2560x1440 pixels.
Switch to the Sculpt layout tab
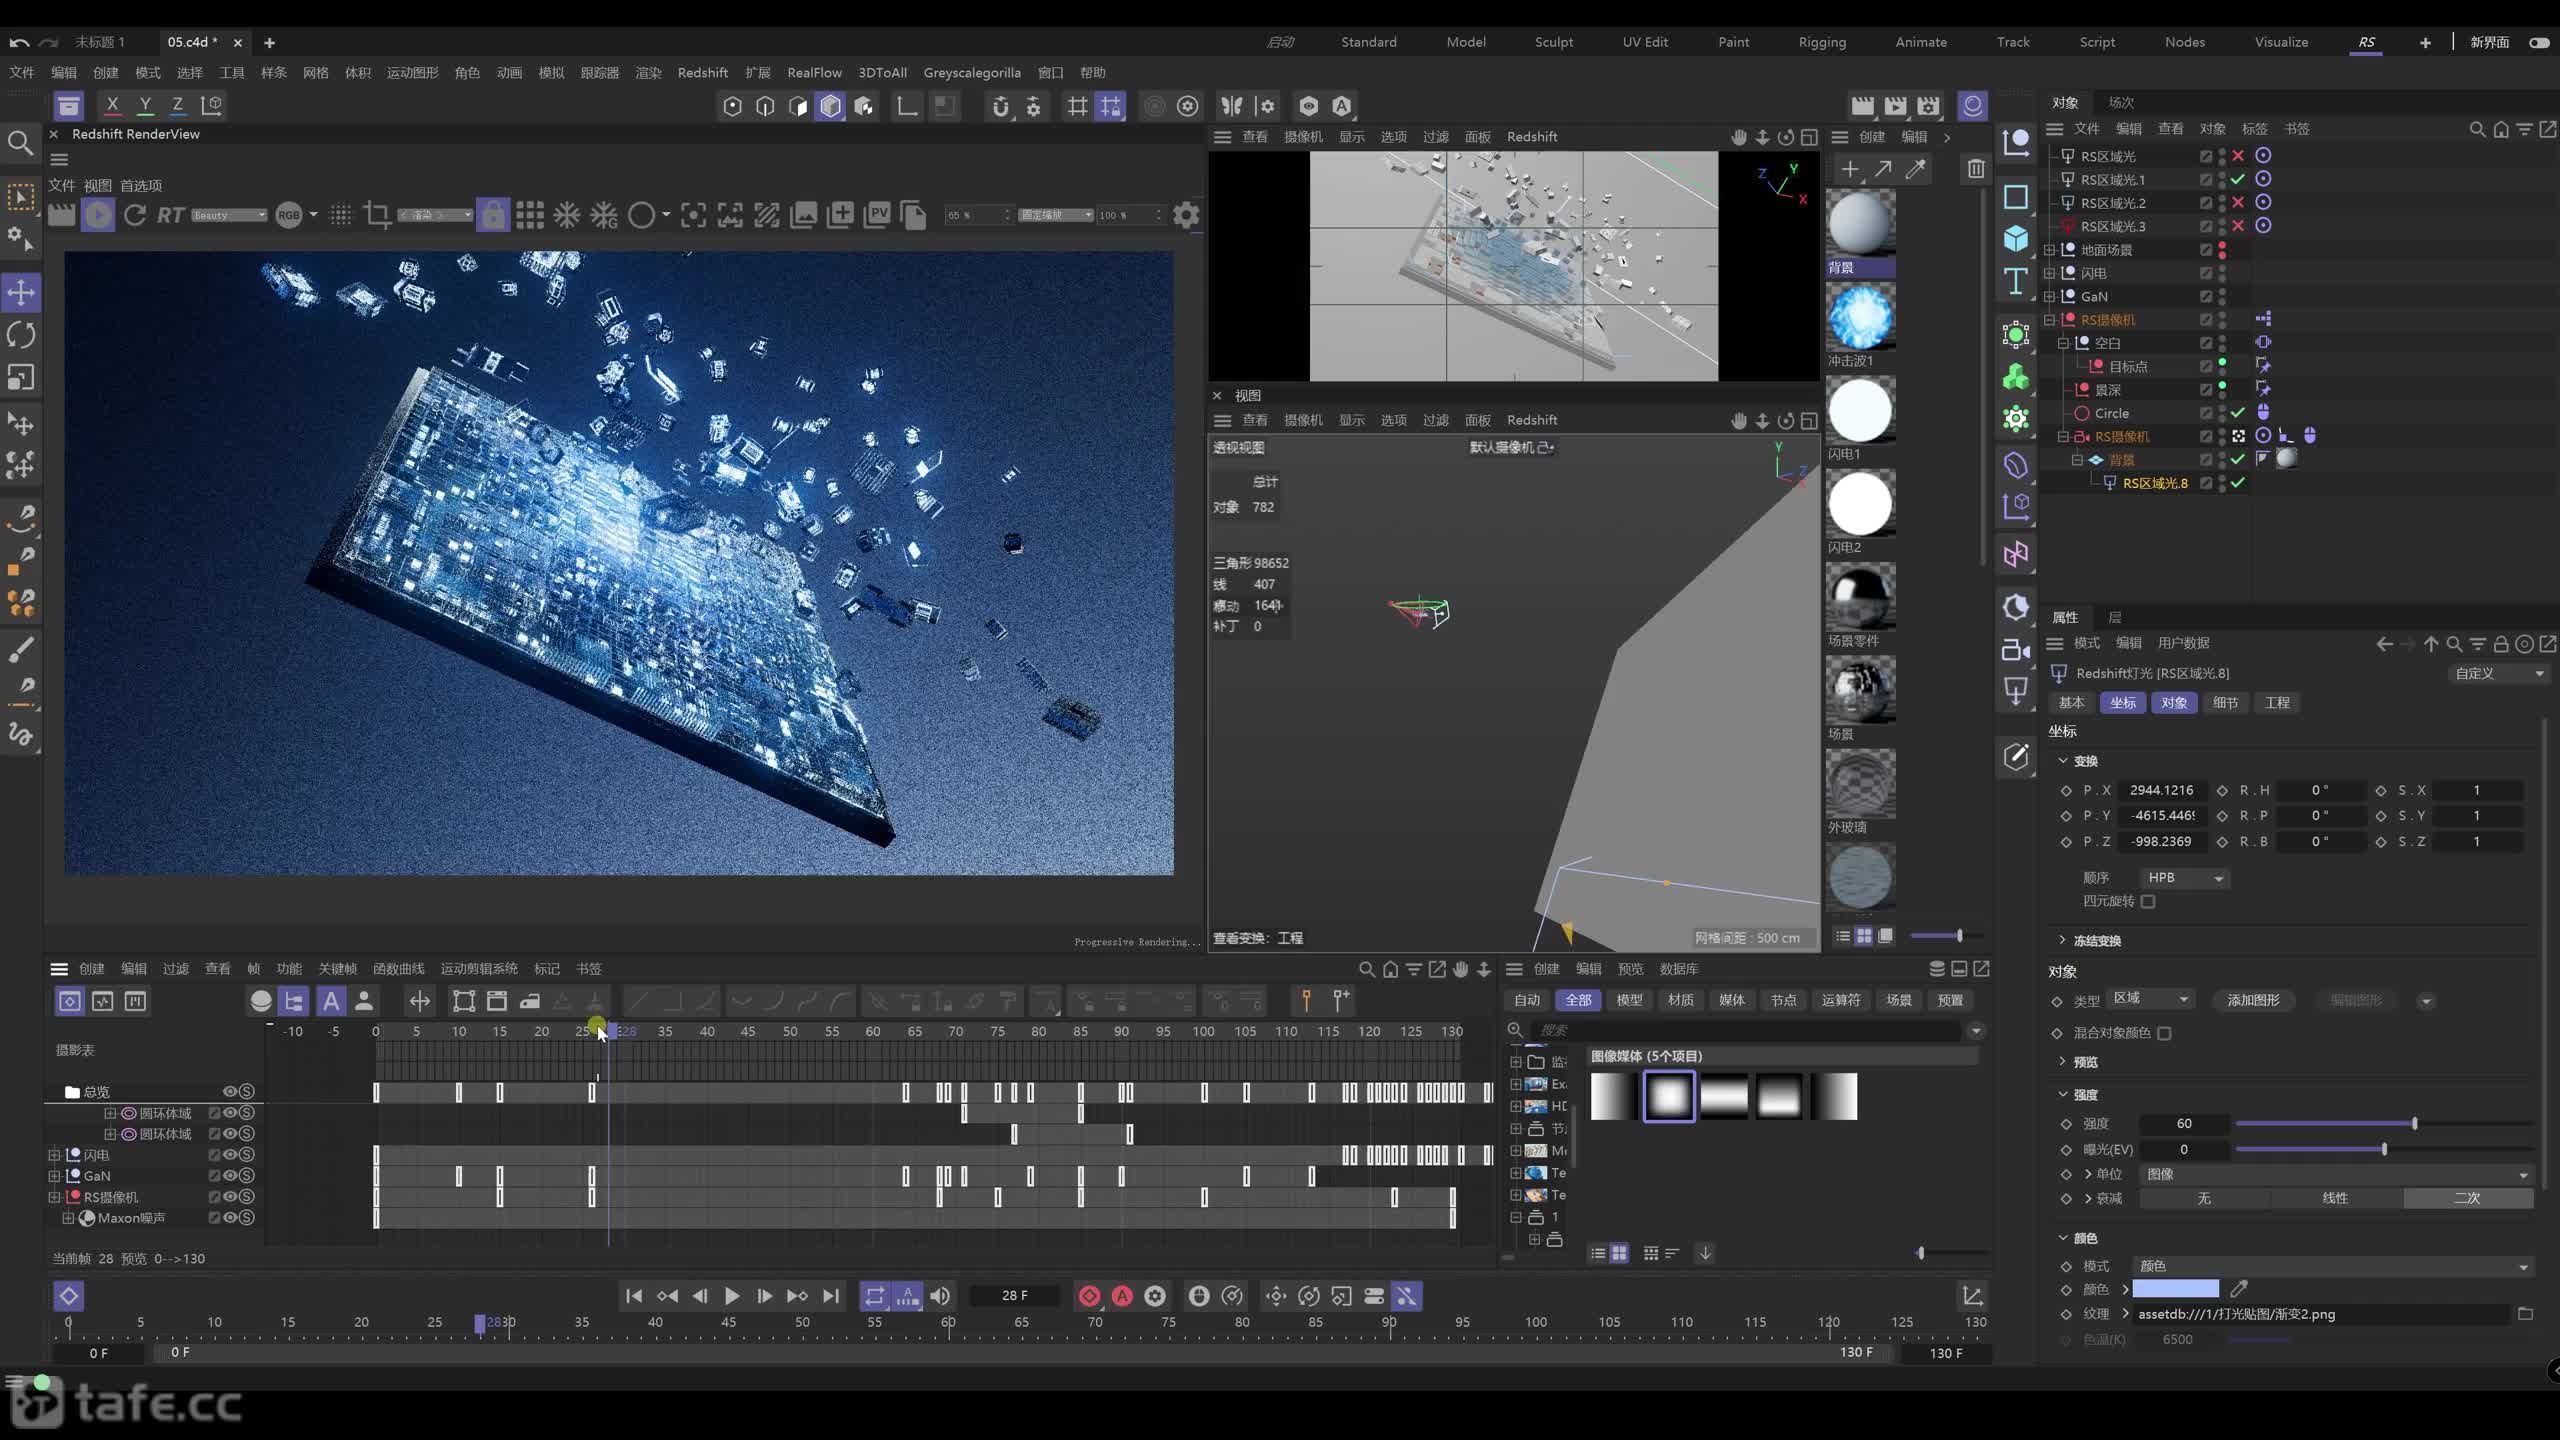coord(1553,42)
